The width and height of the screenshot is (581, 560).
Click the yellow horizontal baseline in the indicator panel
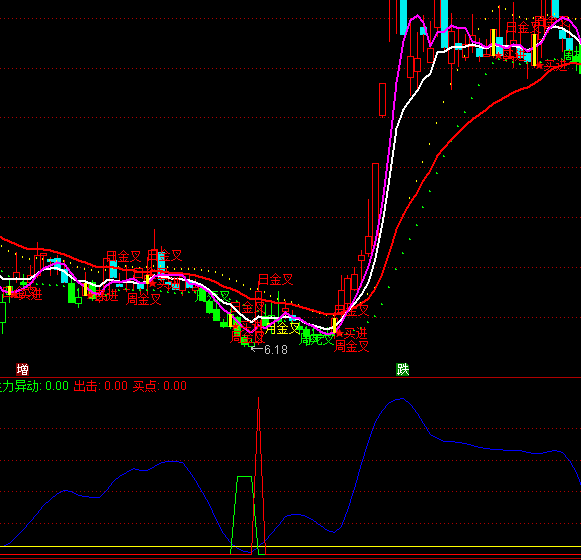[290, 546]
